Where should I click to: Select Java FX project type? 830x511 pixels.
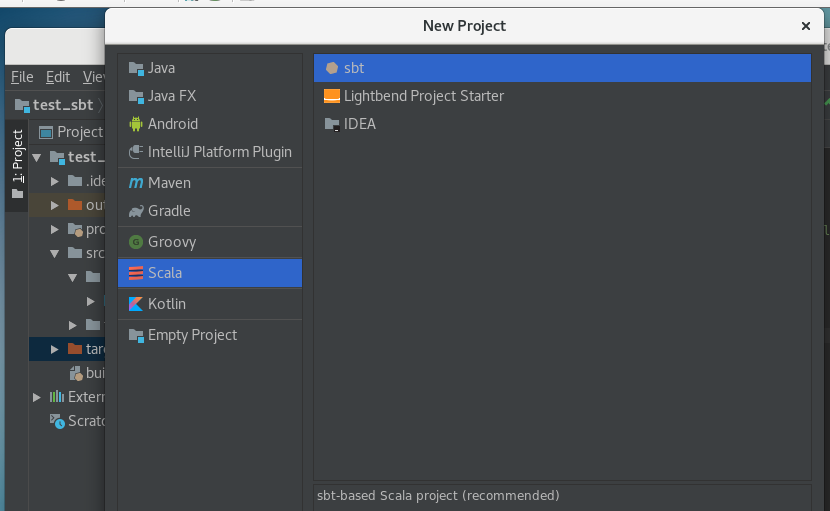click(172, 96)
